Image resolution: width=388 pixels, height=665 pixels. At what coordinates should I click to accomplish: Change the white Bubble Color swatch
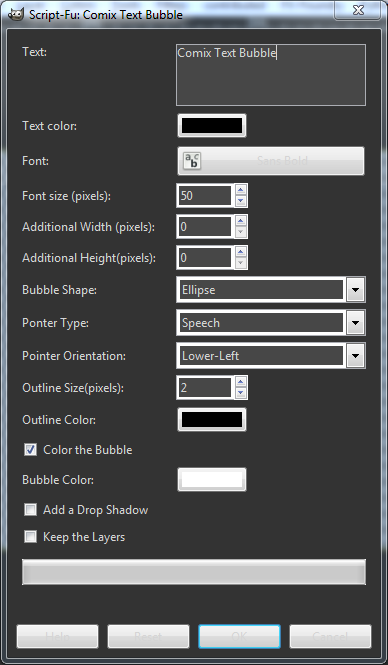[212, 480]
